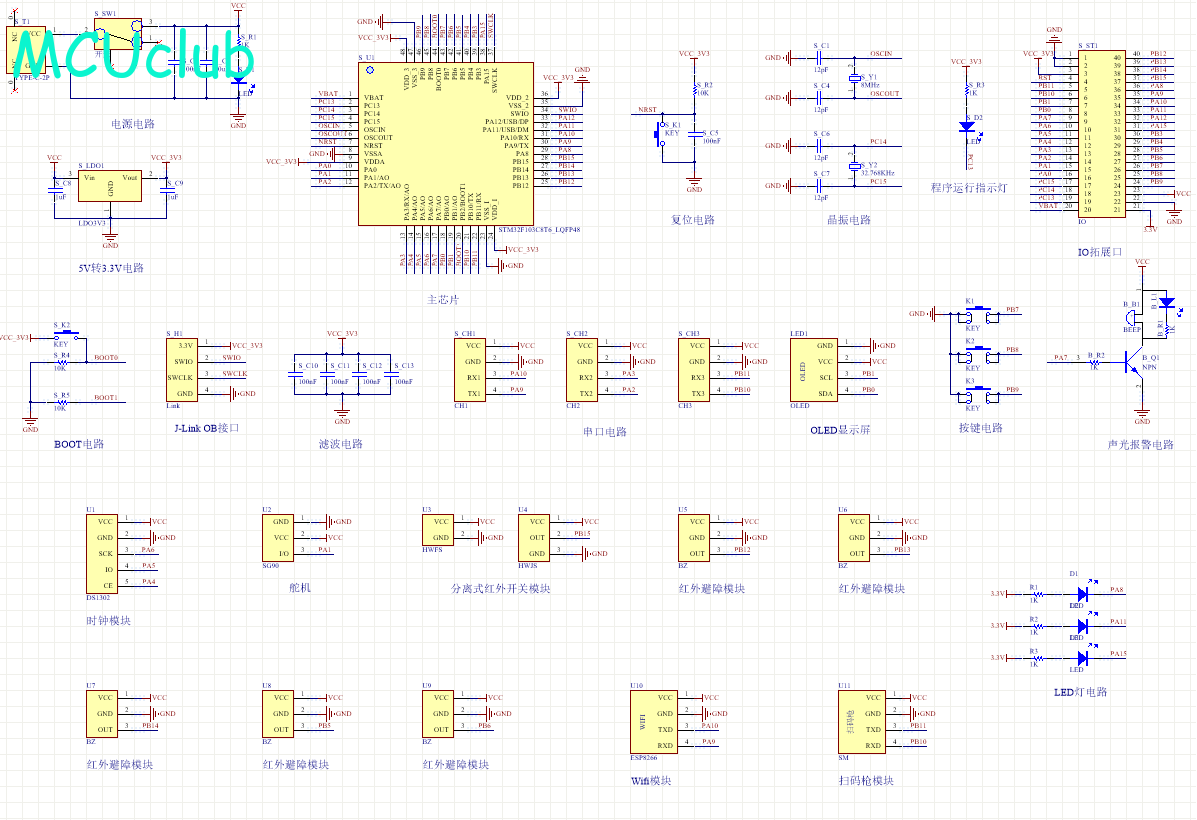Select the B_R2 1K base resistor
This screenshot has height=820, width=1197.
(x=1095, y=362)
